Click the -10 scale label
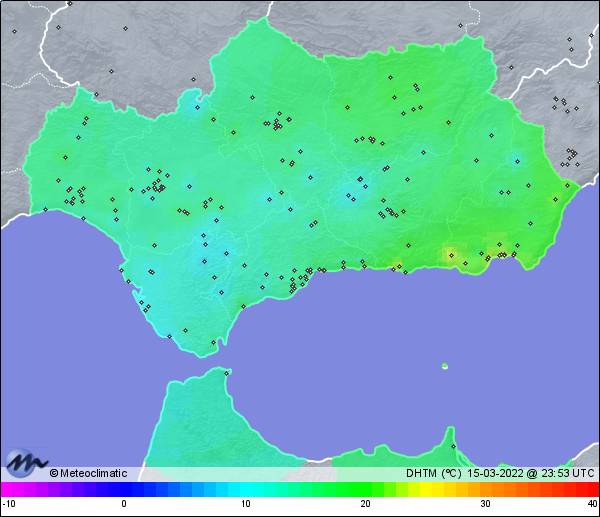Image resolution: width=600 pixels, height=517 pixels. coord(8,504)
